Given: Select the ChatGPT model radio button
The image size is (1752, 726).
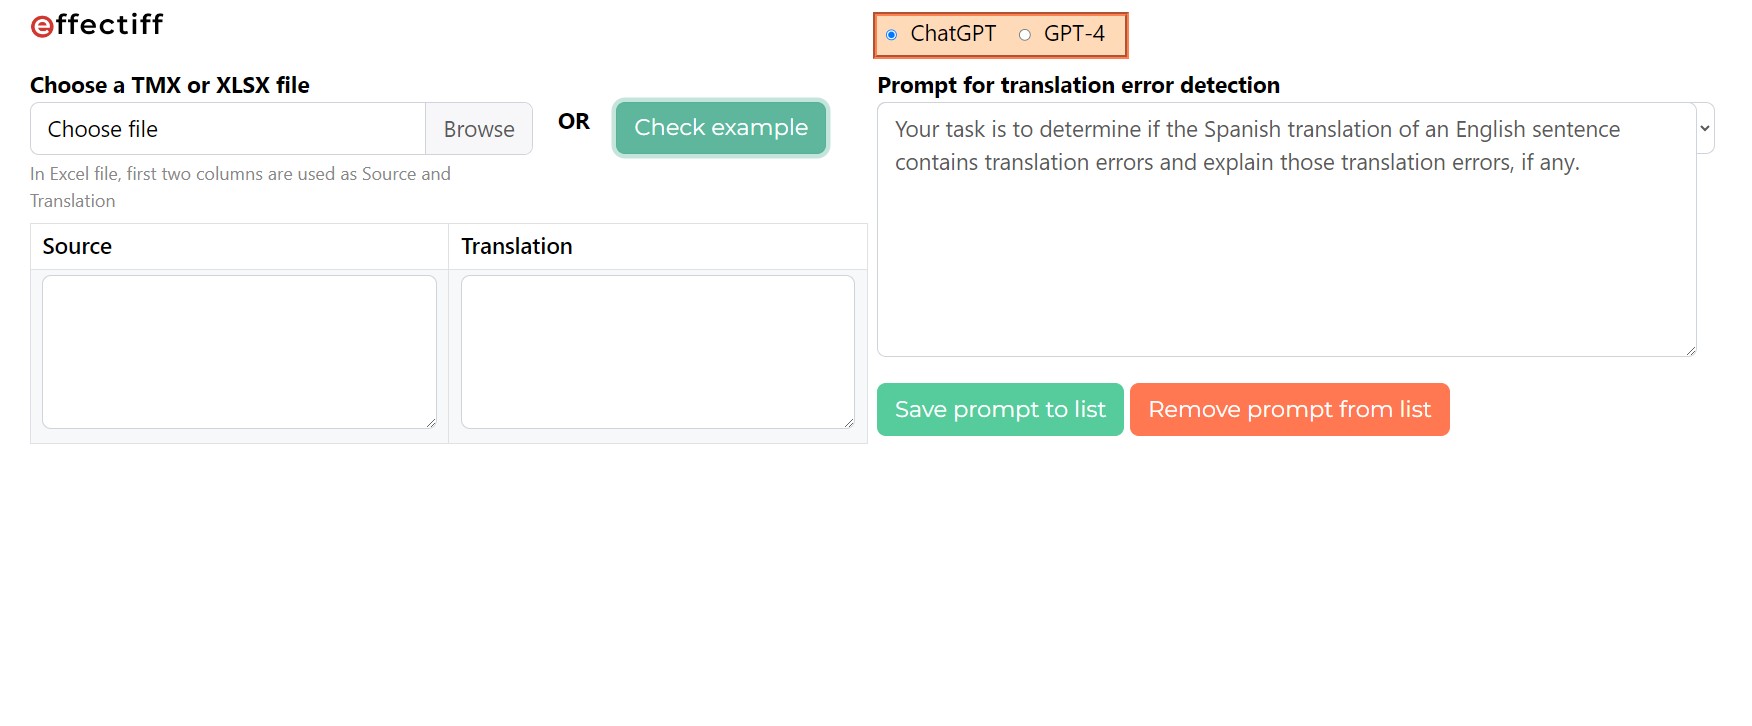Looking at the screenshot, I should (892, 35).
